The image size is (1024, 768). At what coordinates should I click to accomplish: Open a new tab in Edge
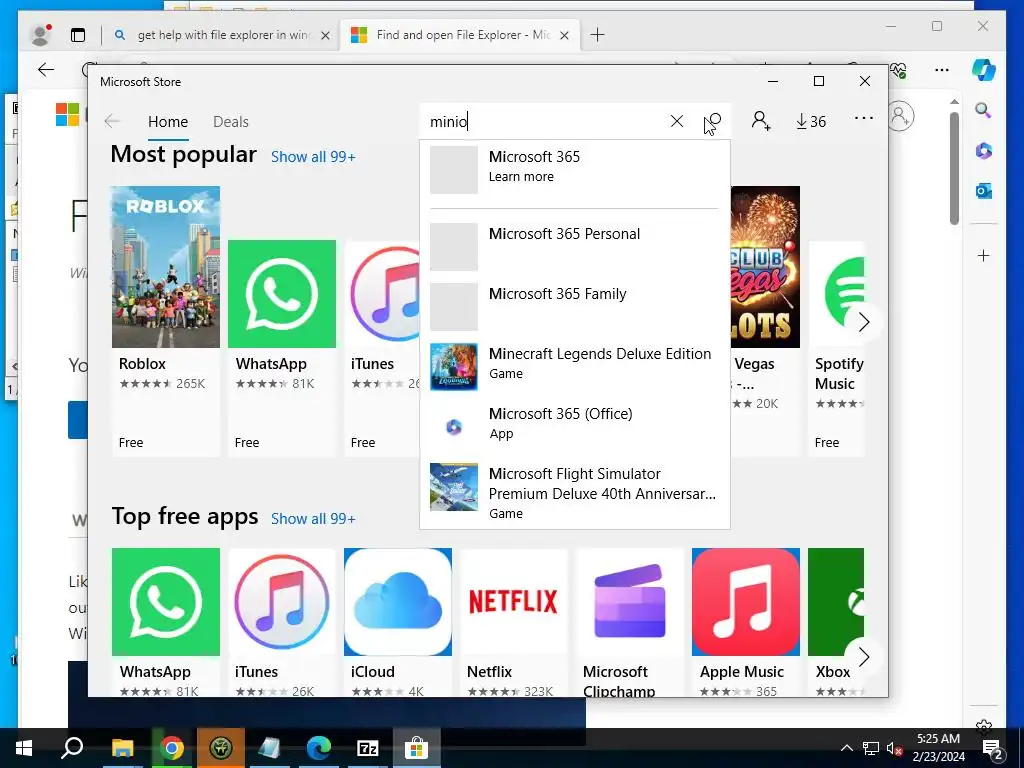[x=597, y=35]
